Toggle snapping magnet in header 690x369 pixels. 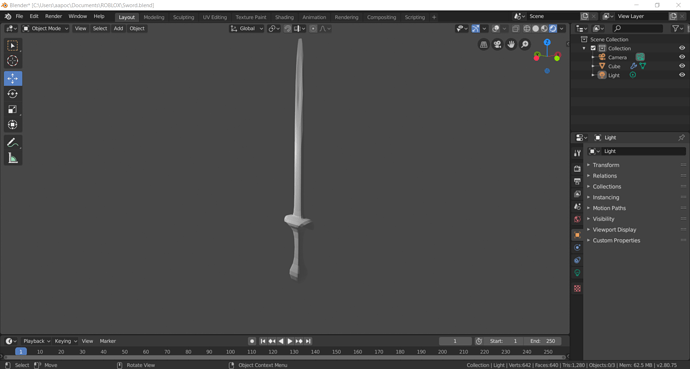point(287,29)
